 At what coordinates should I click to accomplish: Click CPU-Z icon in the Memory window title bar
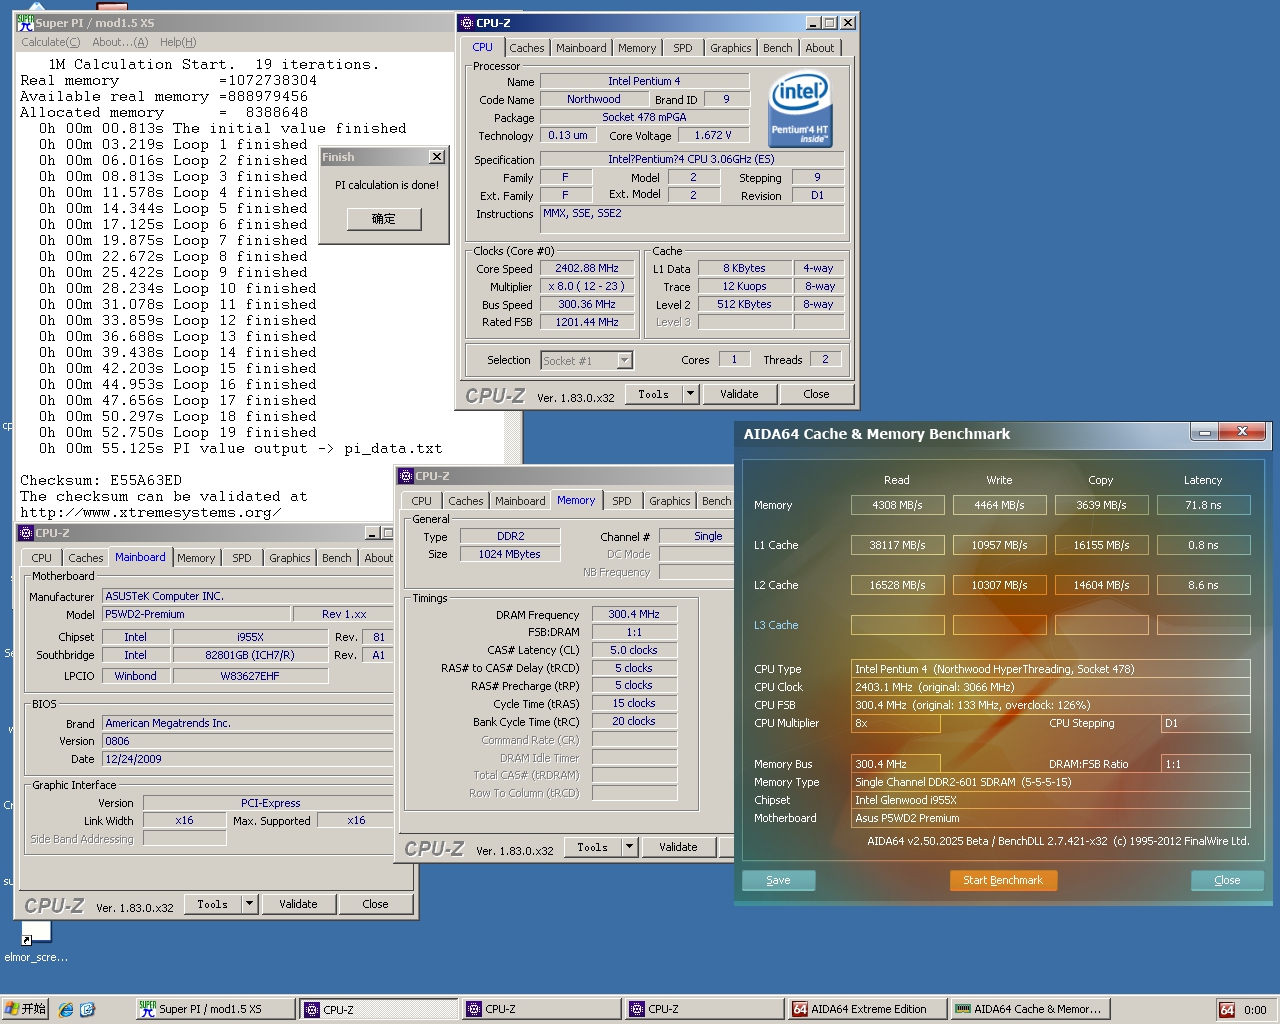[x=406, y=476]
